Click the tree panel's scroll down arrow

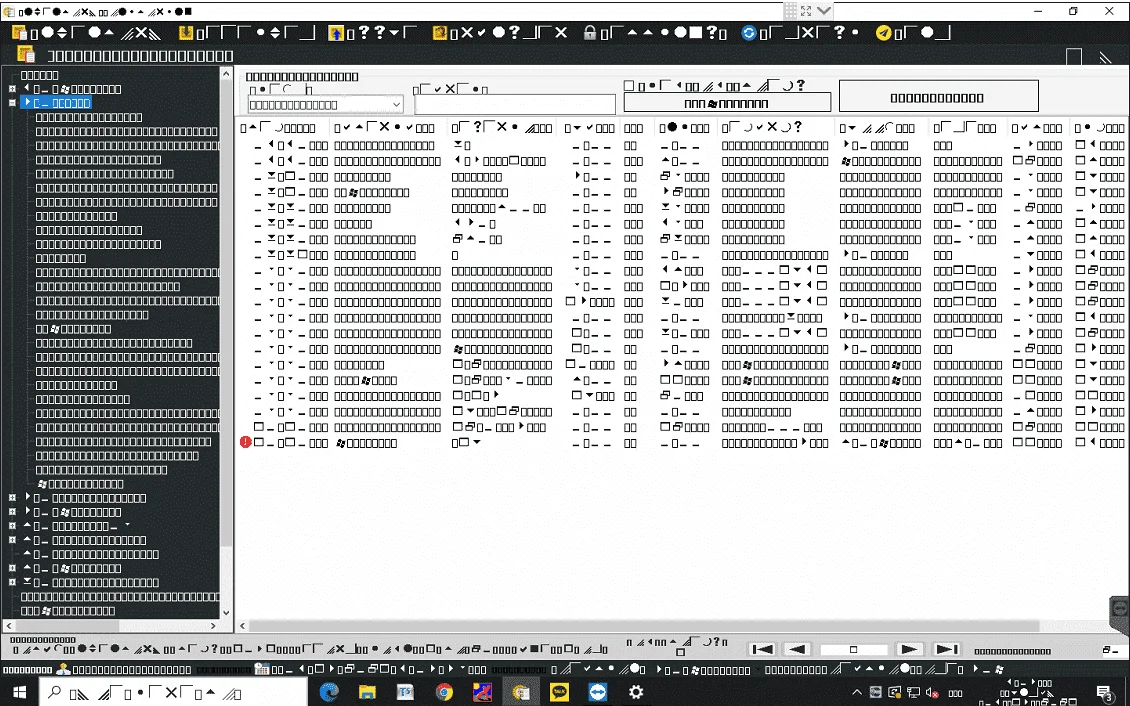coord(226,613)
